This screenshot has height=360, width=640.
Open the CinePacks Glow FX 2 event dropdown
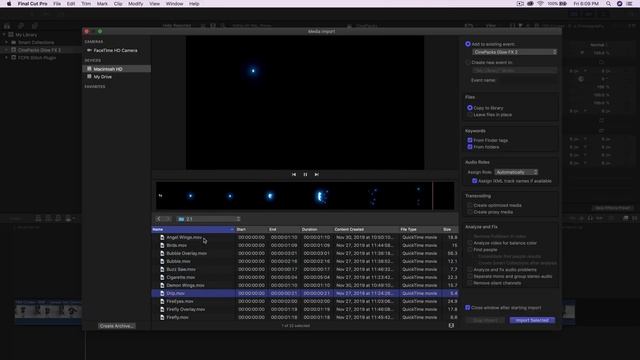click(515, 52)
